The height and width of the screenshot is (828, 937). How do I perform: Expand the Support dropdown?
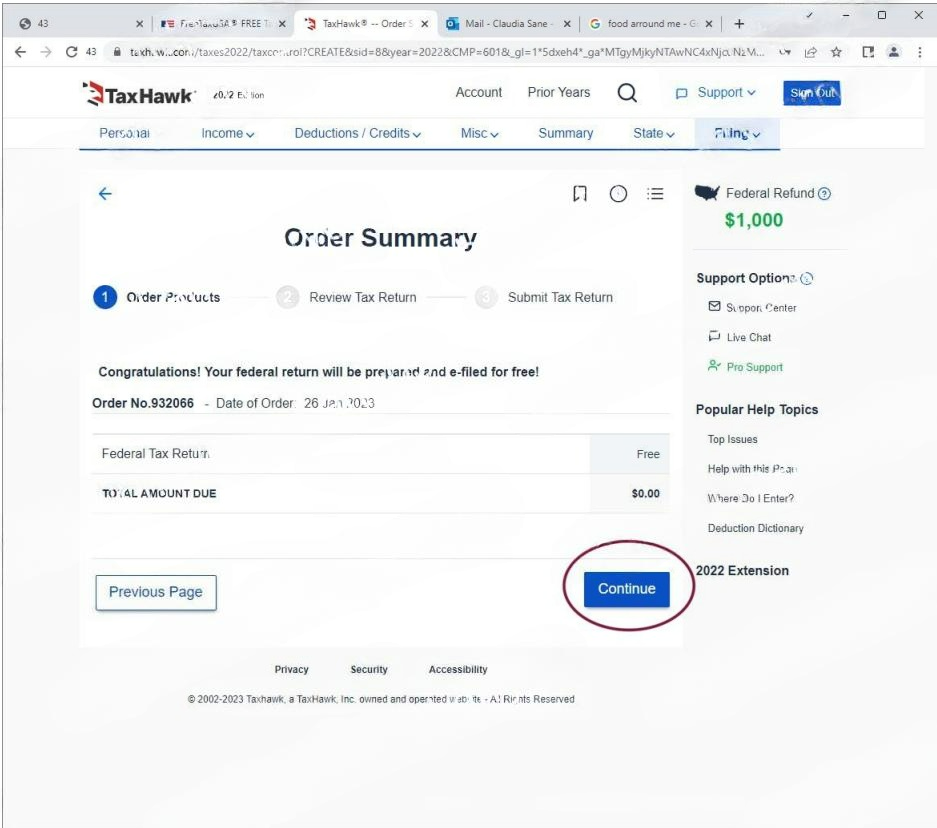tap(716, 93)
